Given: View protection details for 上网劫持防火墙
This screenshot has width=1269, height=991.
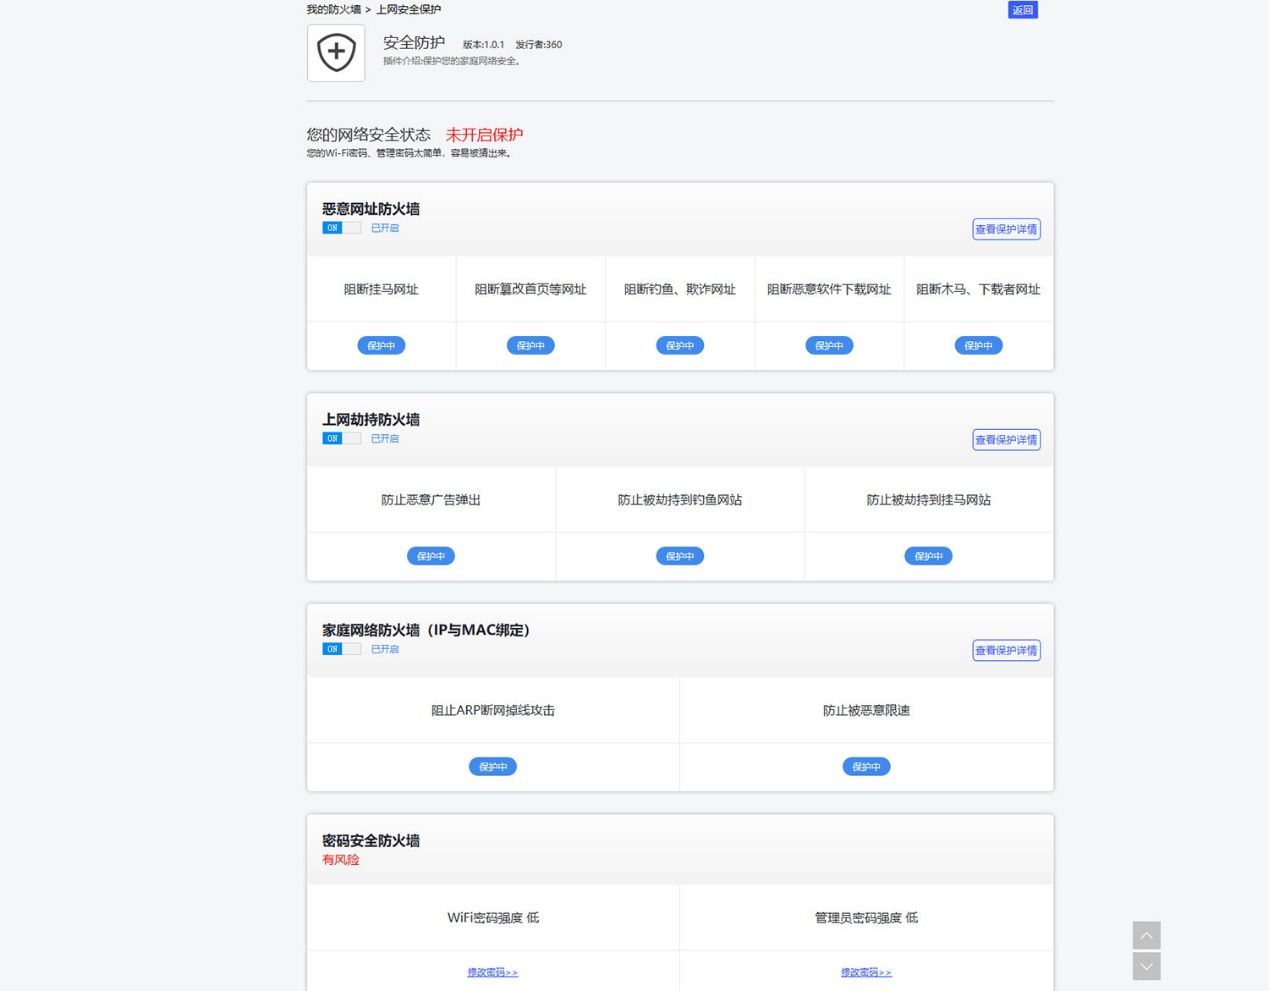Looking at the screenshot, I should pos(1006,440).
